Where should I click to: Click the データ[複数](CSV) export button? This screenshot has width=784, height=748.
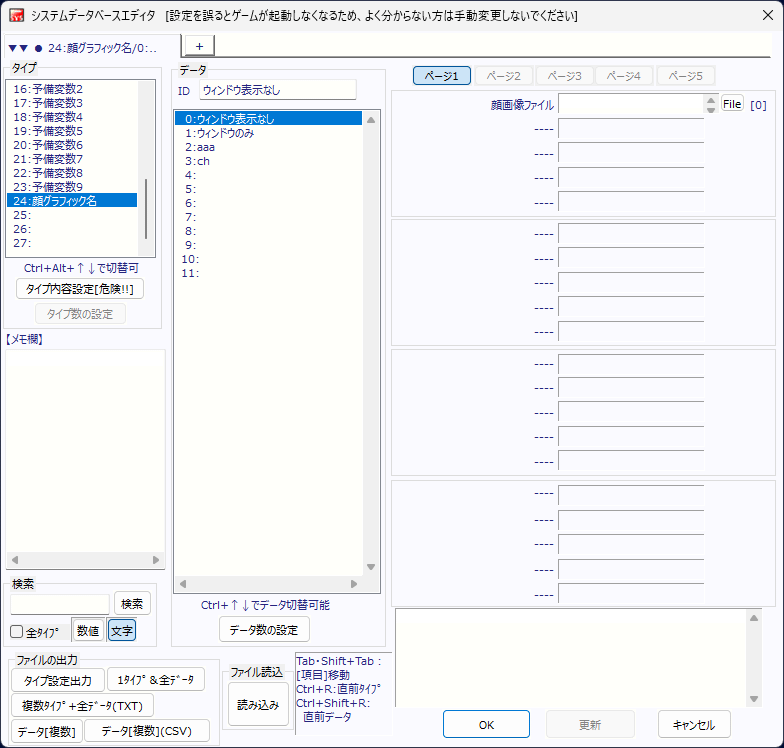[x=147, y=731]
